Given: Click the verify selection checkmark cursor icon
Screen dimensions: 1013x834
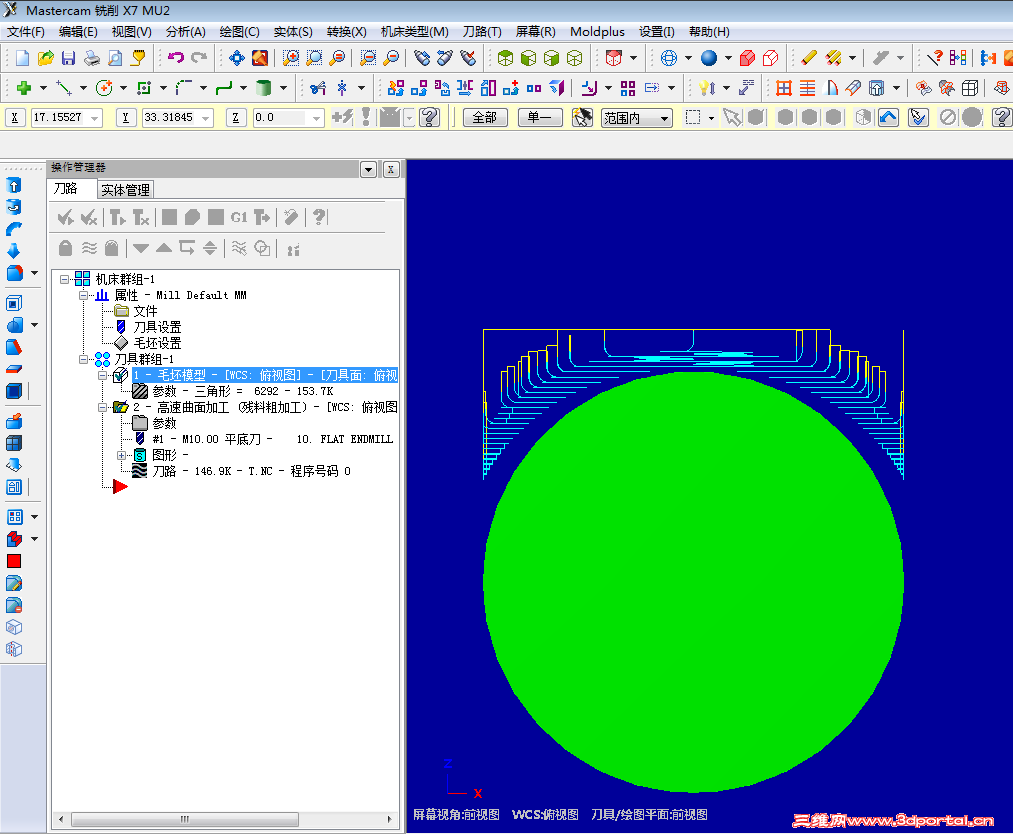Looking at the screenshot, I should point(918,117).
